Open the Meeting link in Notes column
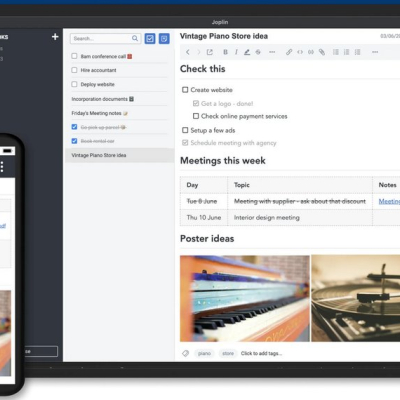Screen dimensions: 400x400 (389, 201)
